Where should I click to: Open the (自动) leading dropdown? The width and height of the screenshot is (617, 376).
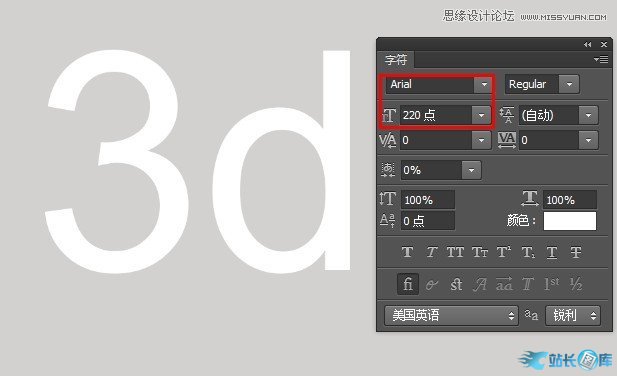[x=588, y=115]
